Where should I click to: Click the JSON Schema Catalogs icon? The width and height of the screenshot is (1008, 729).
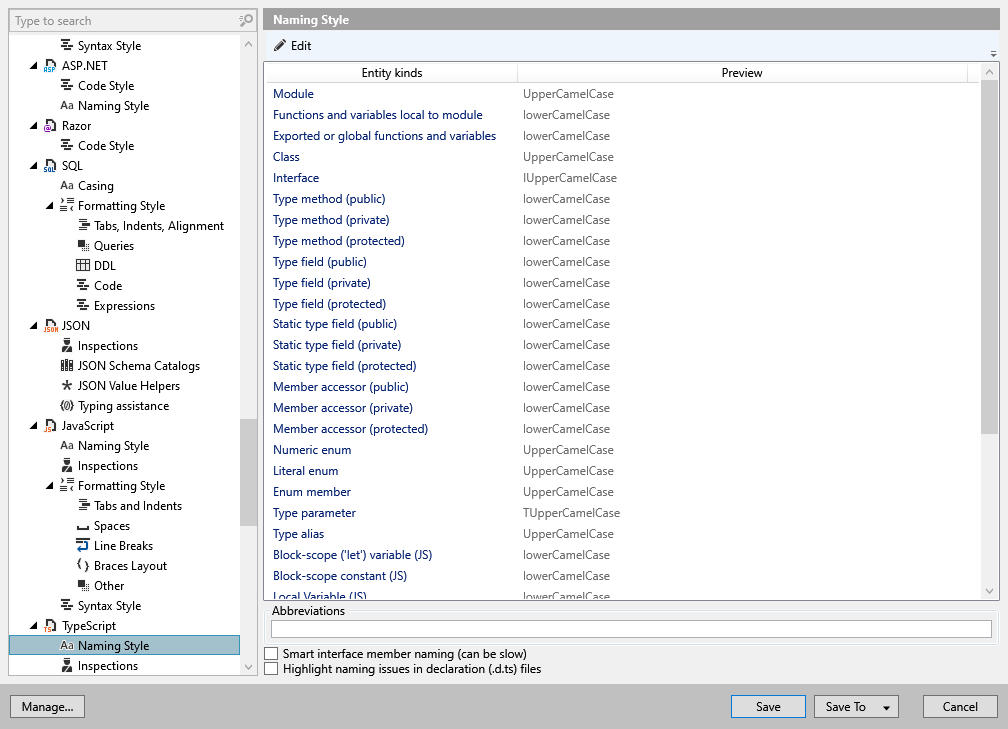tap(67, 366)
